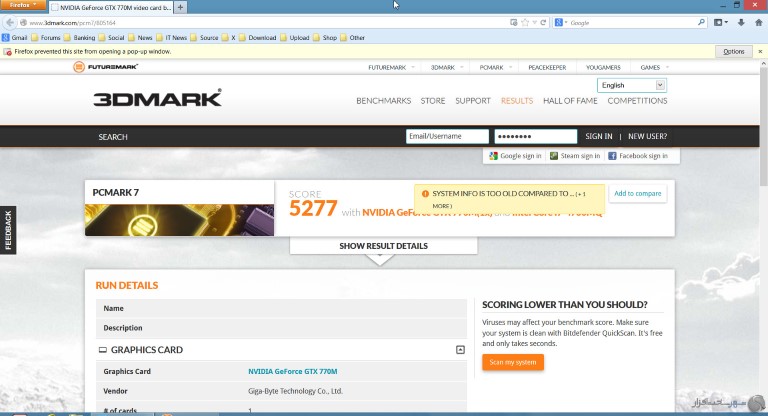
Task: Click the reload page icon in address bar
Action: pyautogui.click(x=543, y=23)
